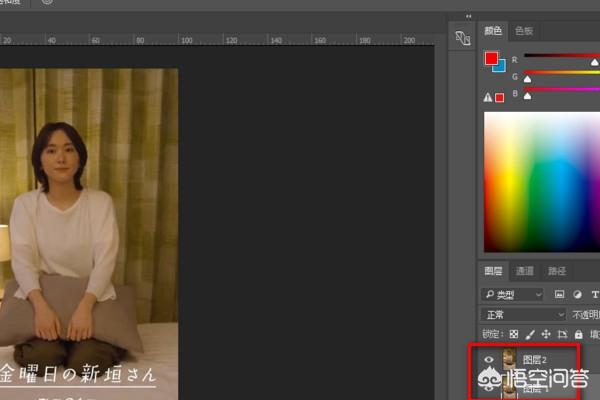Viewport: 600px width, 400px height.
Task: Filter layers by pixel image icon
Action: (x=560, y=294)
